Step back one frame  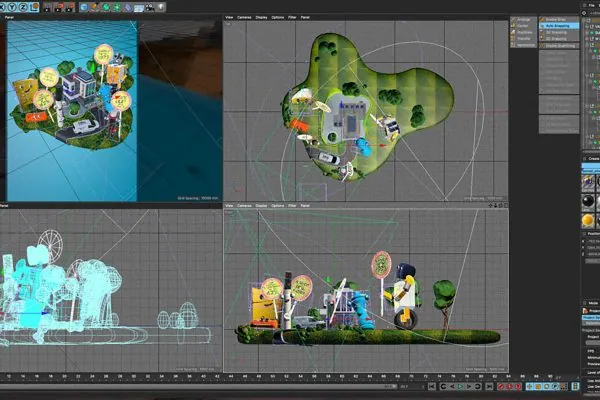click(452, 387)
